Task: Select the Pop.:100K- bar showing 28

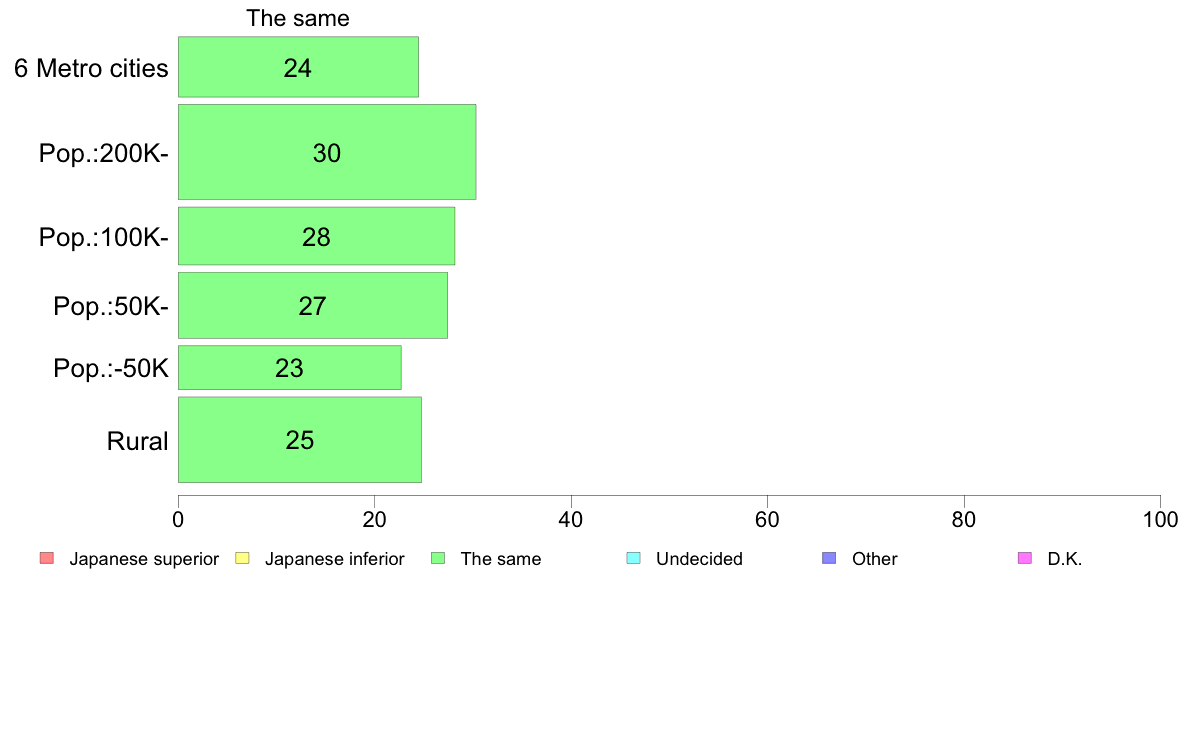Action: pos(316,236)
